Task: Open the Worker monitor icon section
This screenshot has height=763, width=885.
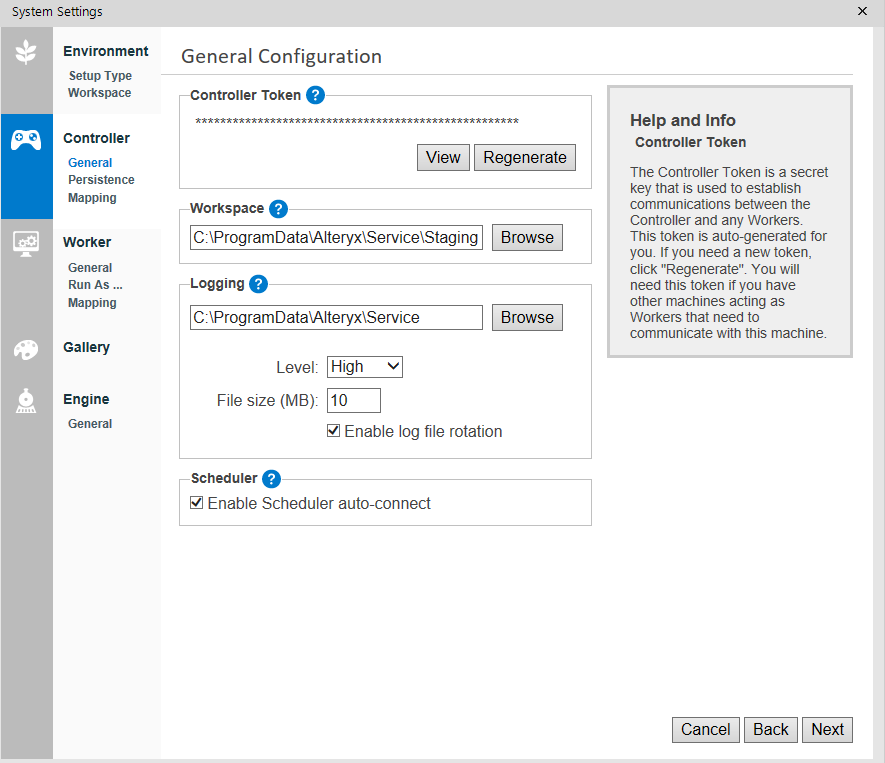Action: pyautogui.click(x=26, y=244)
